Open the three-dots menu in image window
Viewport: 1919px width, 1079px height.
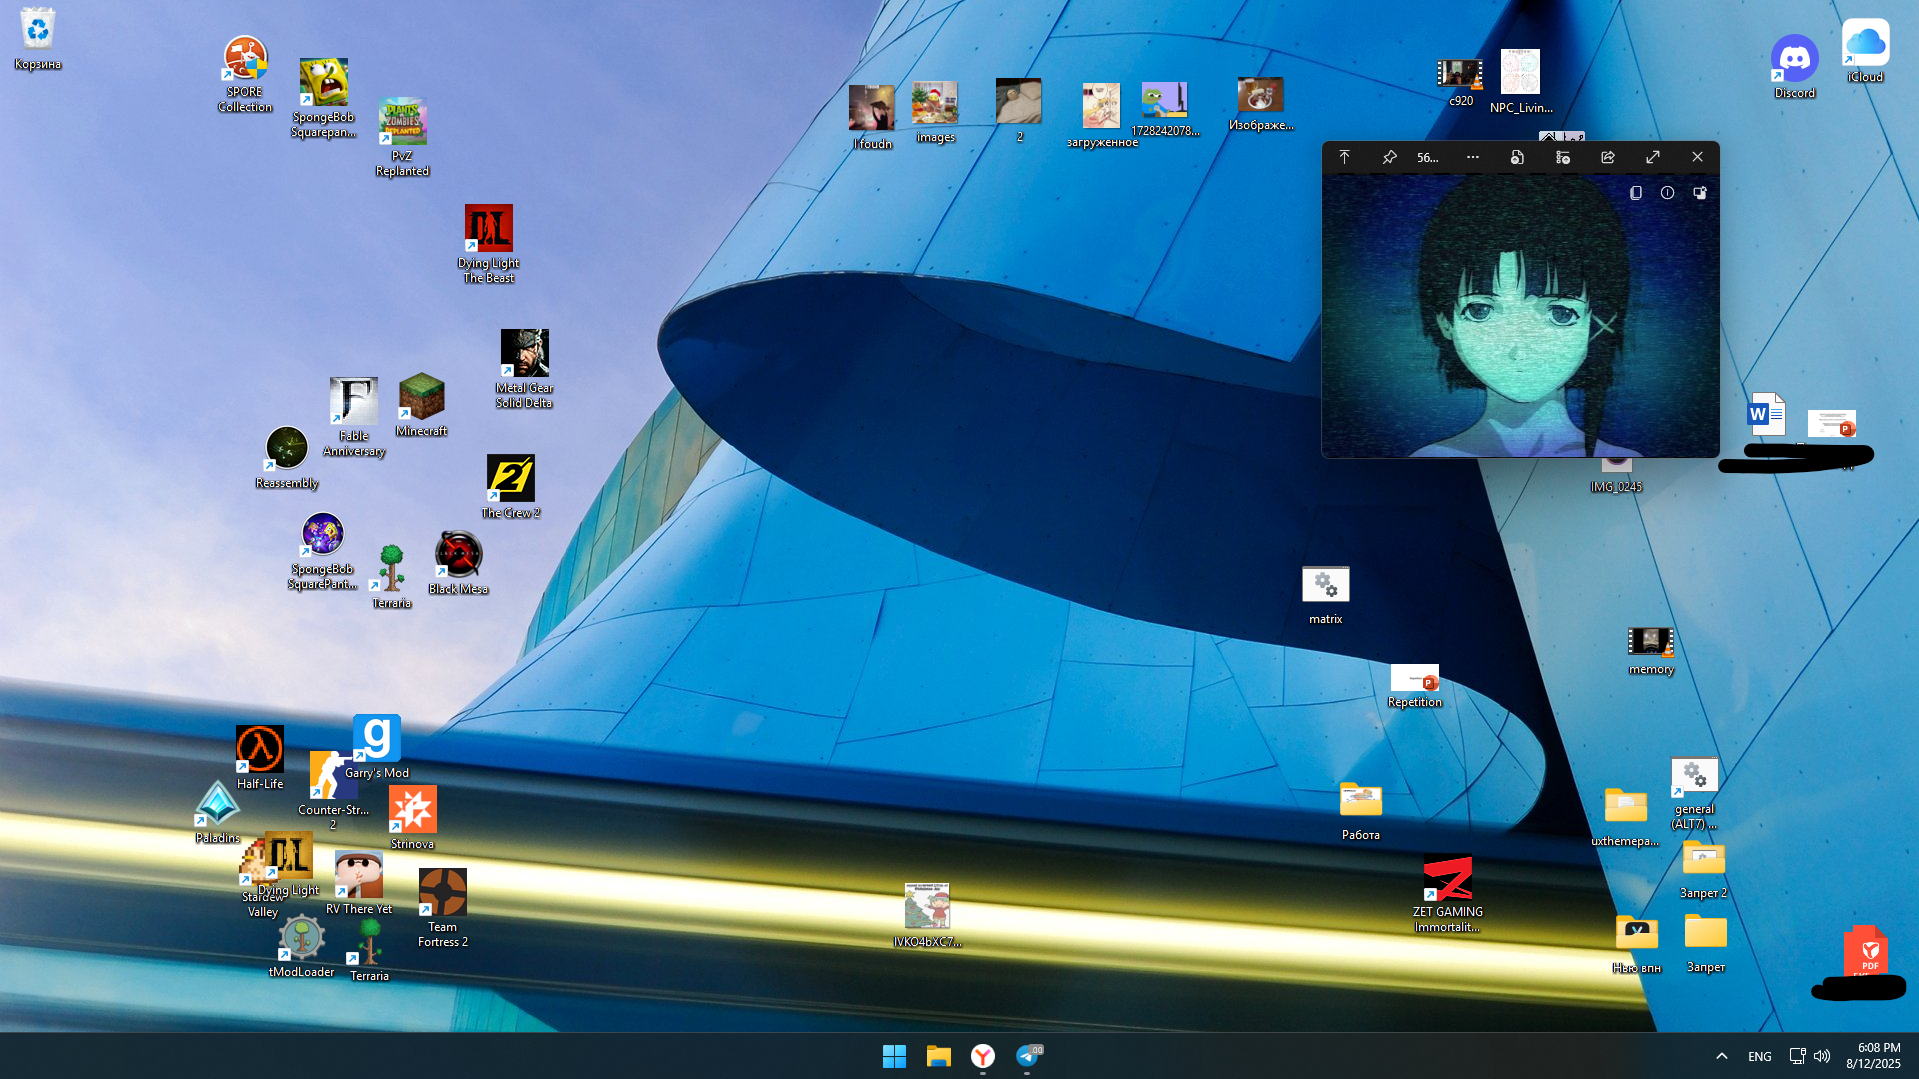tap(1472, 157)
